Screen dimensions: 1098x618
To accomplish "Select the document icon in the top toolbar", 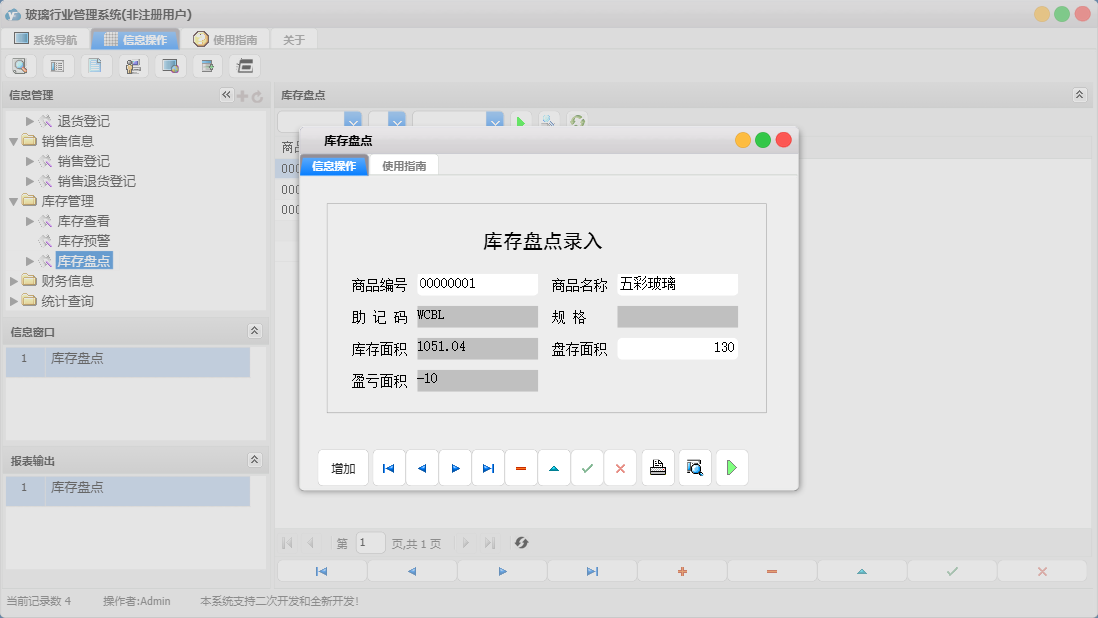I will (x=94, y=65).
